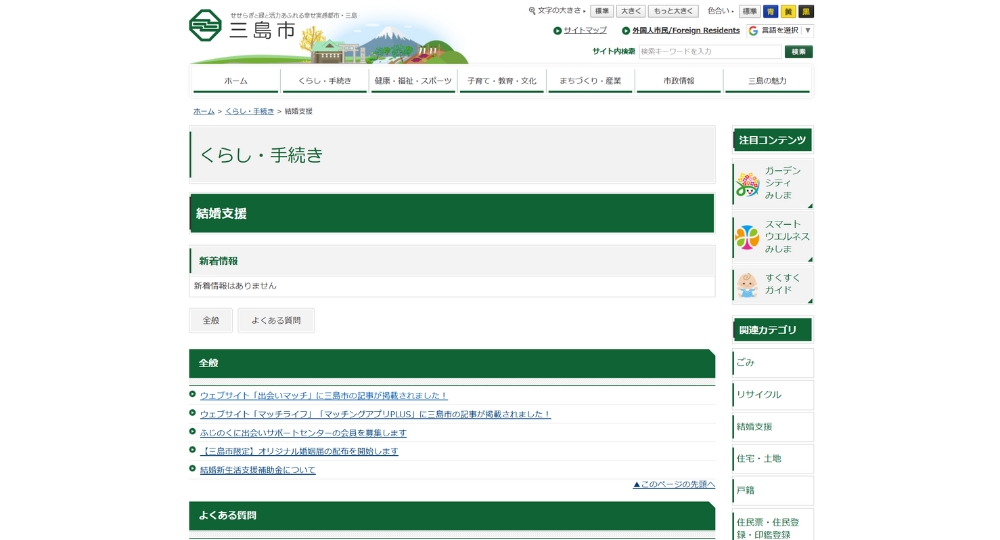Jump to the よくある質問 section button
1000x540 pixels.
(x=276, y=321)
